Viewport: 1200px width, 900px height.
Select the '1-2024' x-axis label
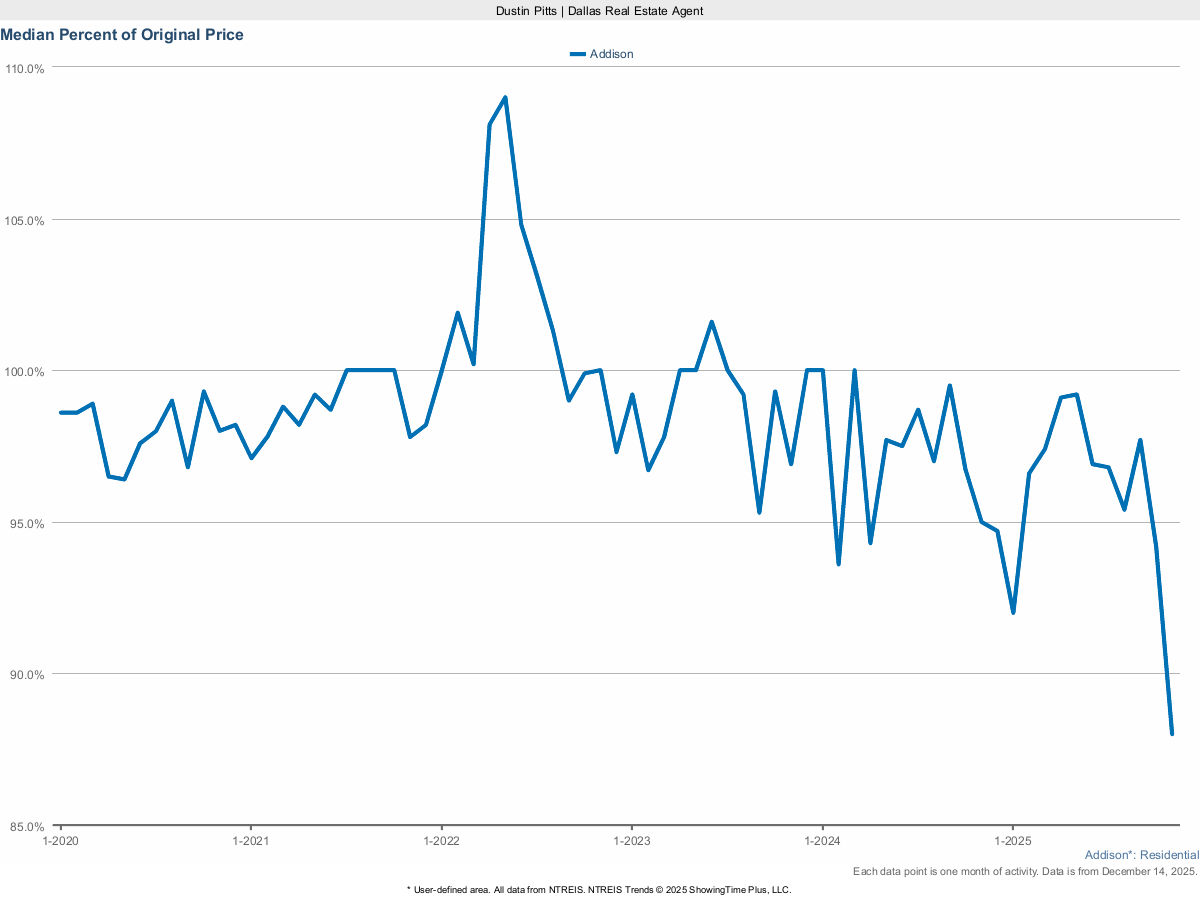coord(825,841)
